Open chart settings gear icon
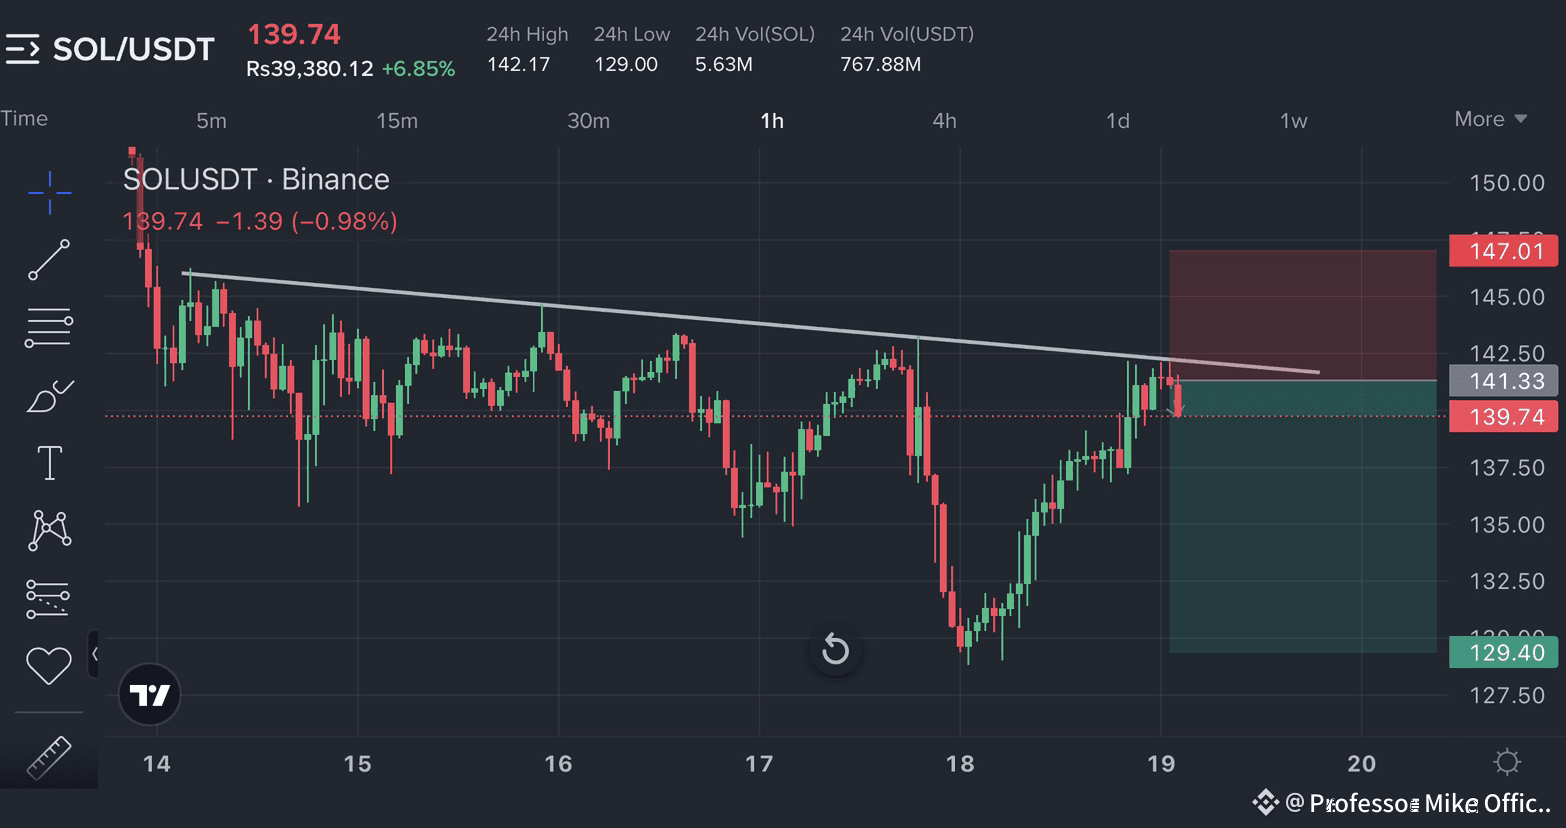 pyautogui.click(x=1507, y=763)
